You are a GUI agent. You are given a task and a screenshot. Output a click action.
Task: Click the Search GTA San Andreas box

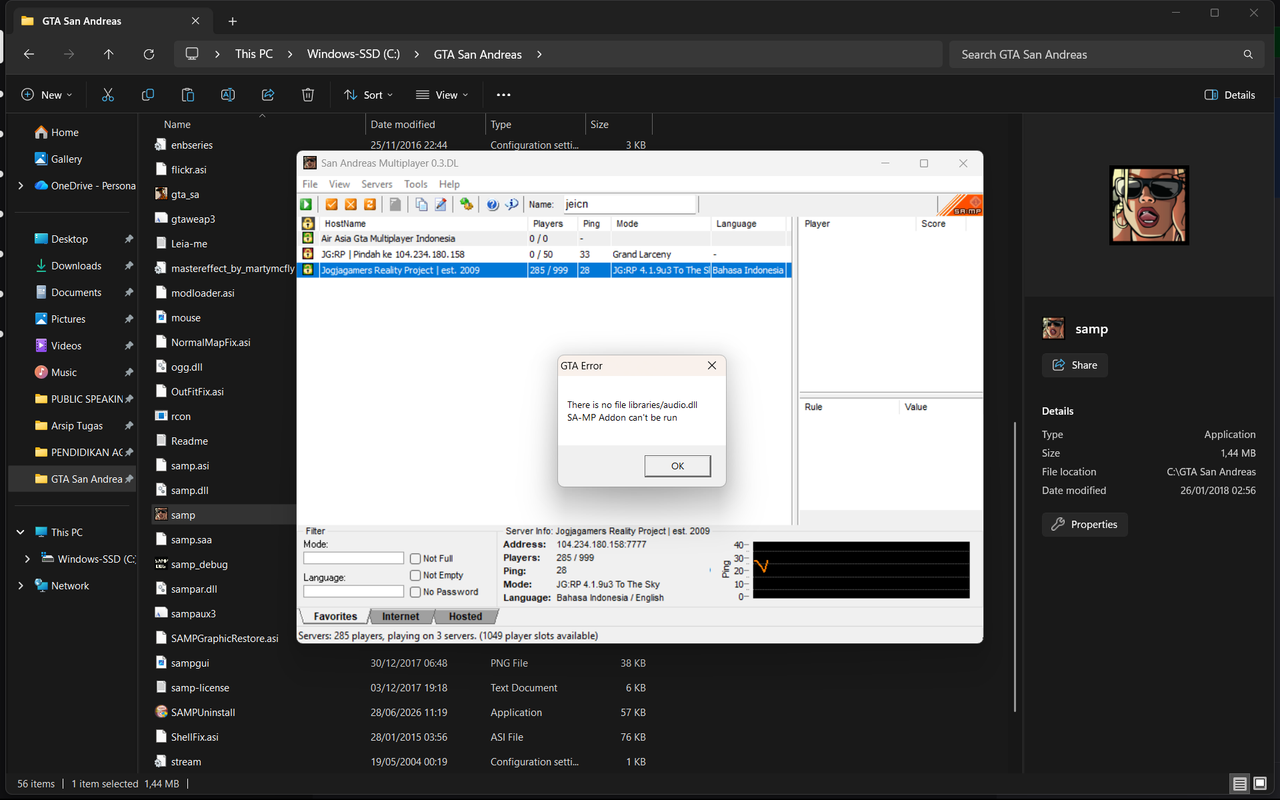point(1107,55)
